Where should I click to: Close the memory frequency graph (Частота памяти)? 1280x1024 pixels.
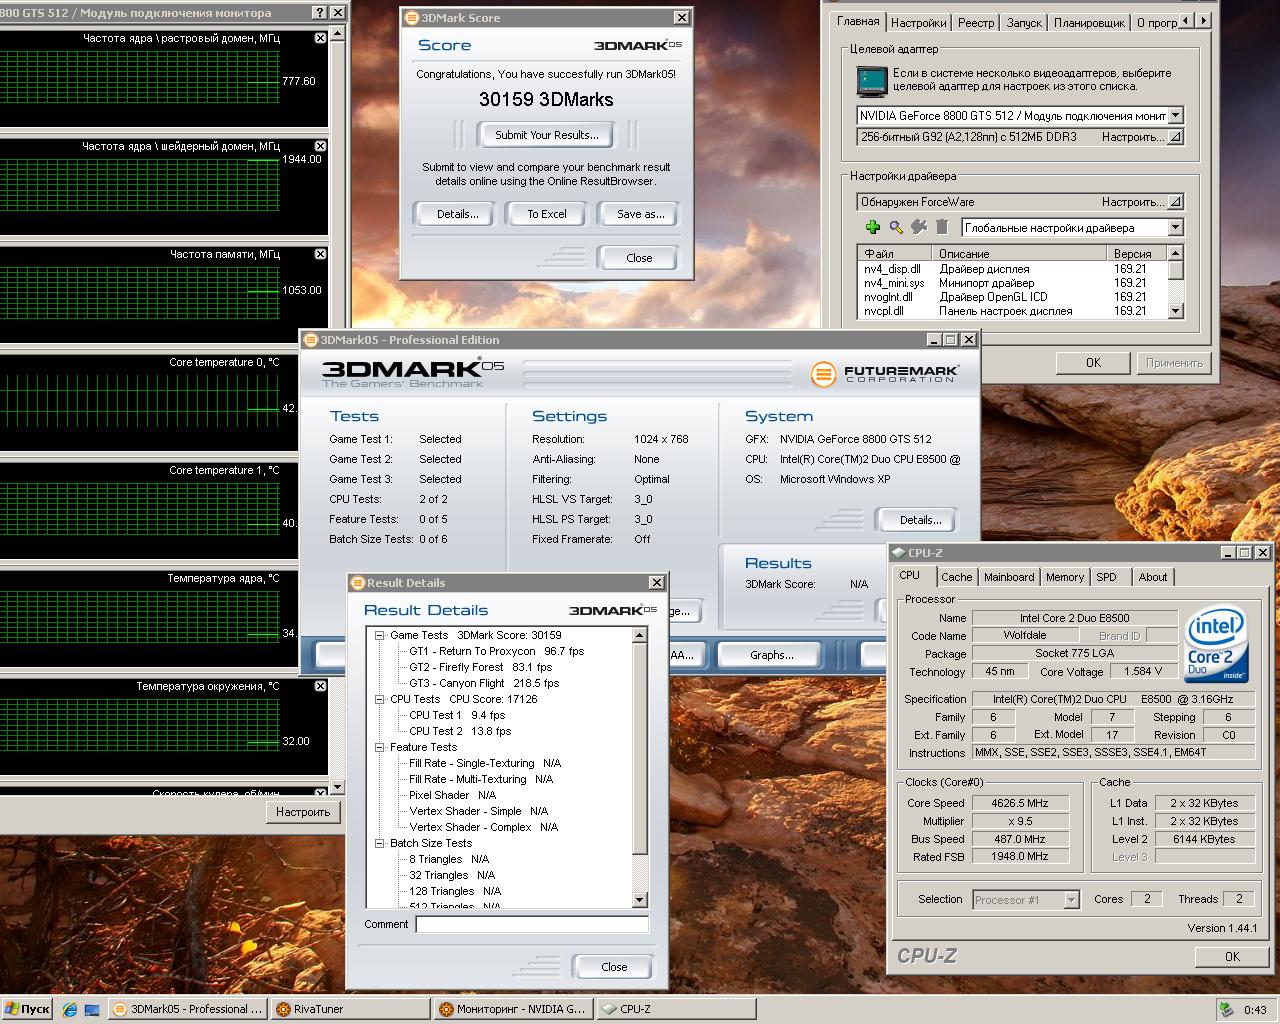tap(320, 254)
